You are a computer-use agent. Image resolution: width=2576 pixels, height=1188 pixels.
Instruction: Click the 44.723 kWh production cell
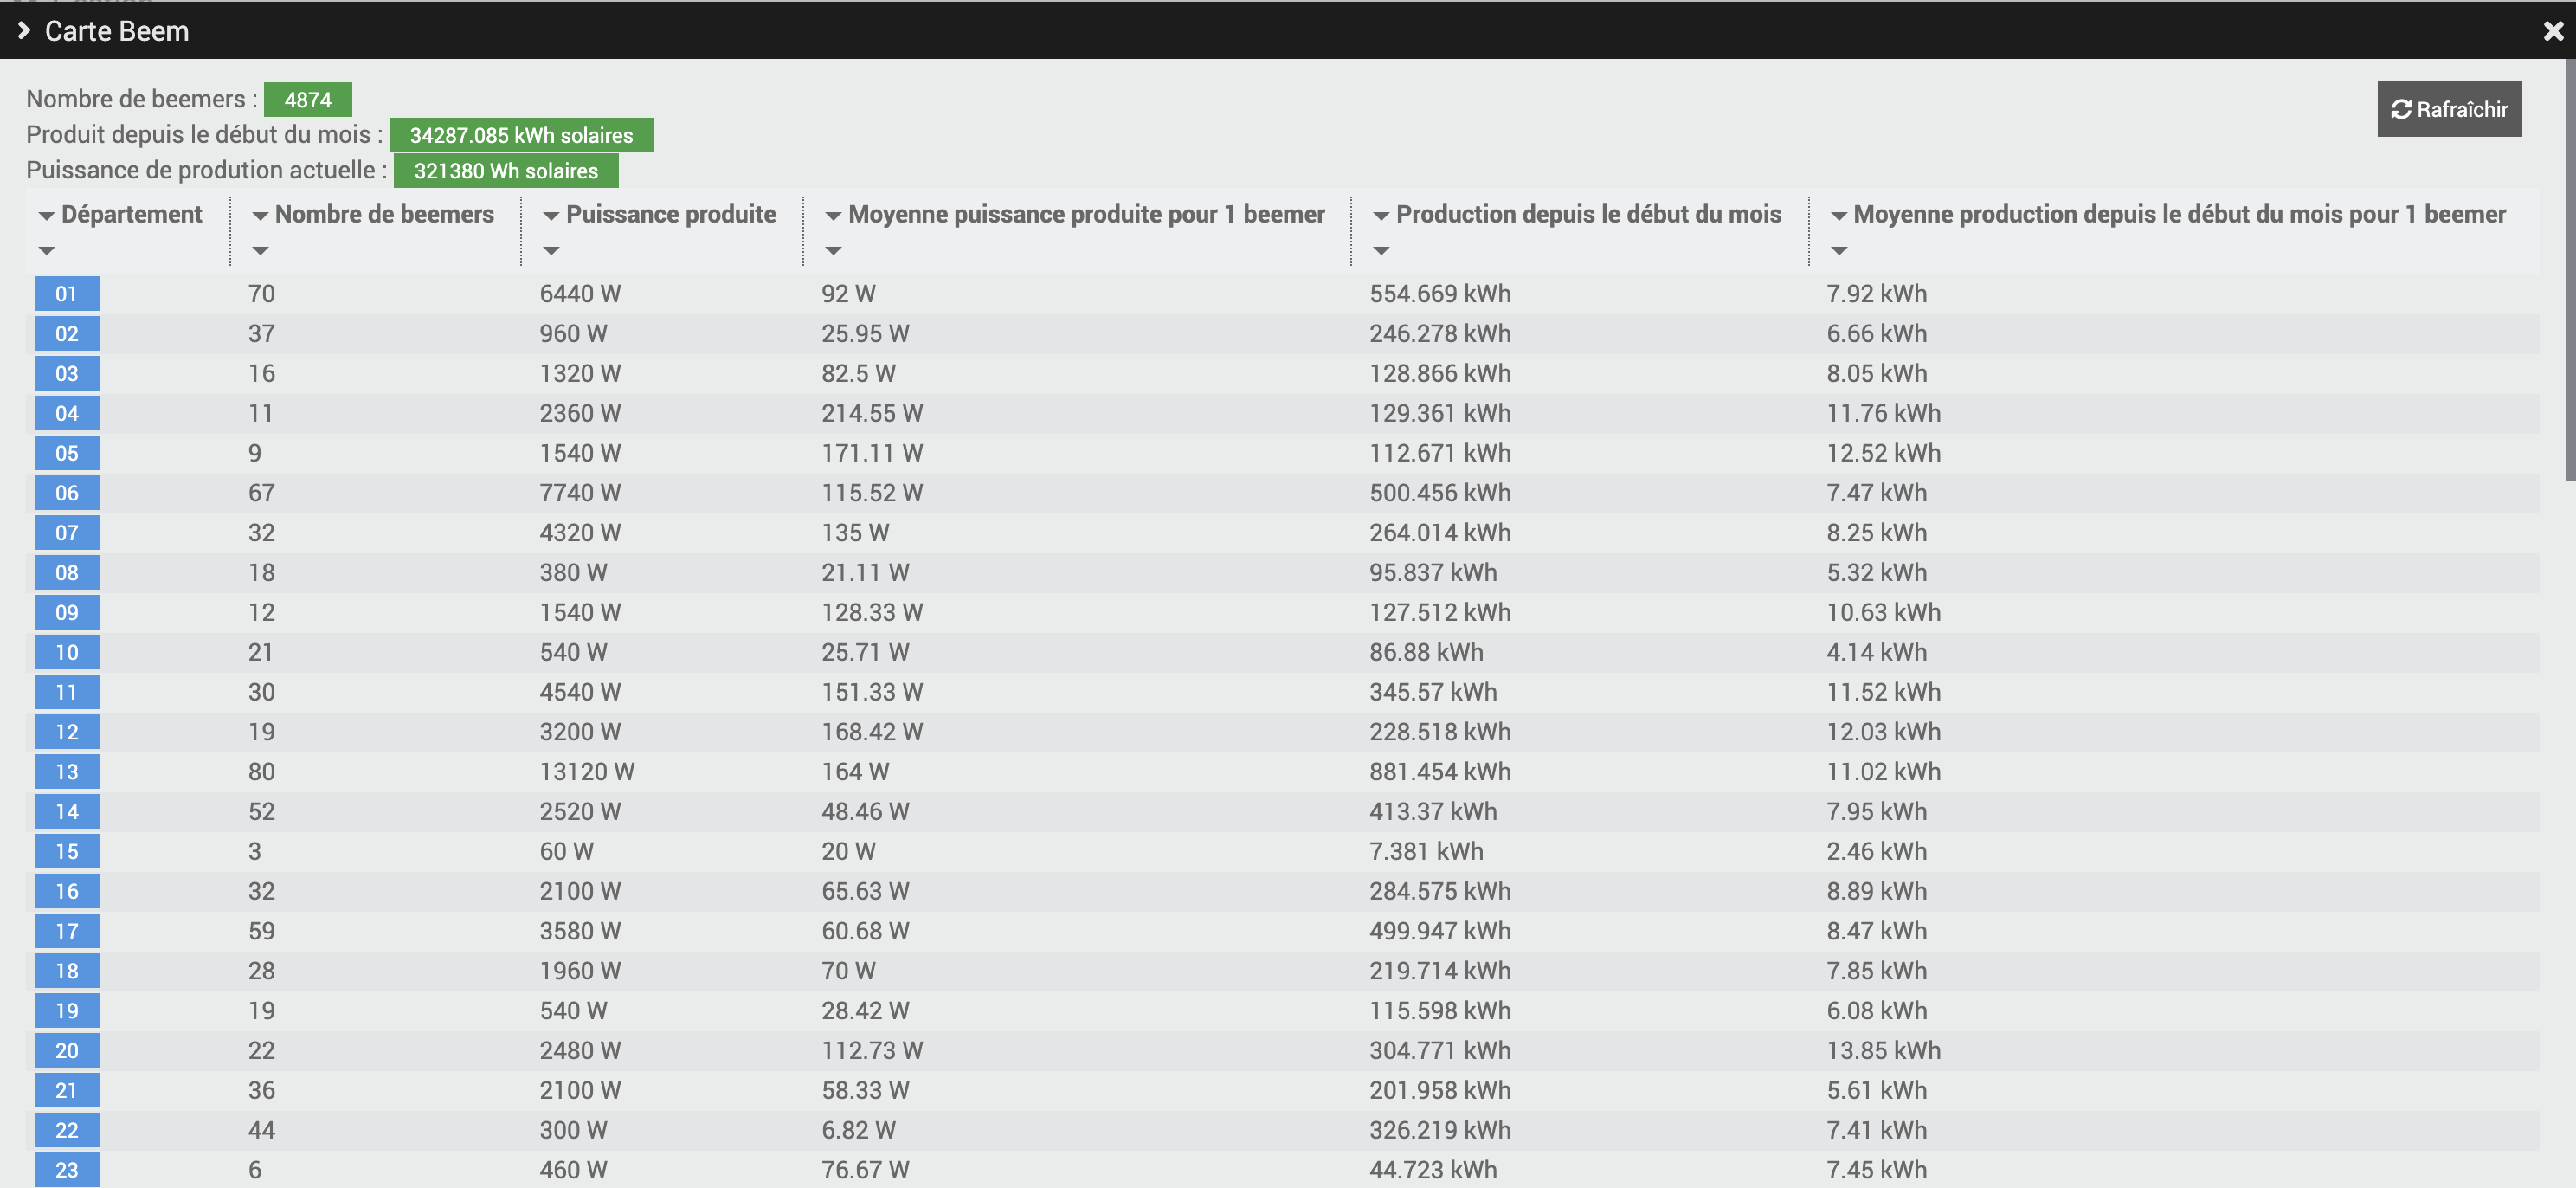tap(1433, 1170)
